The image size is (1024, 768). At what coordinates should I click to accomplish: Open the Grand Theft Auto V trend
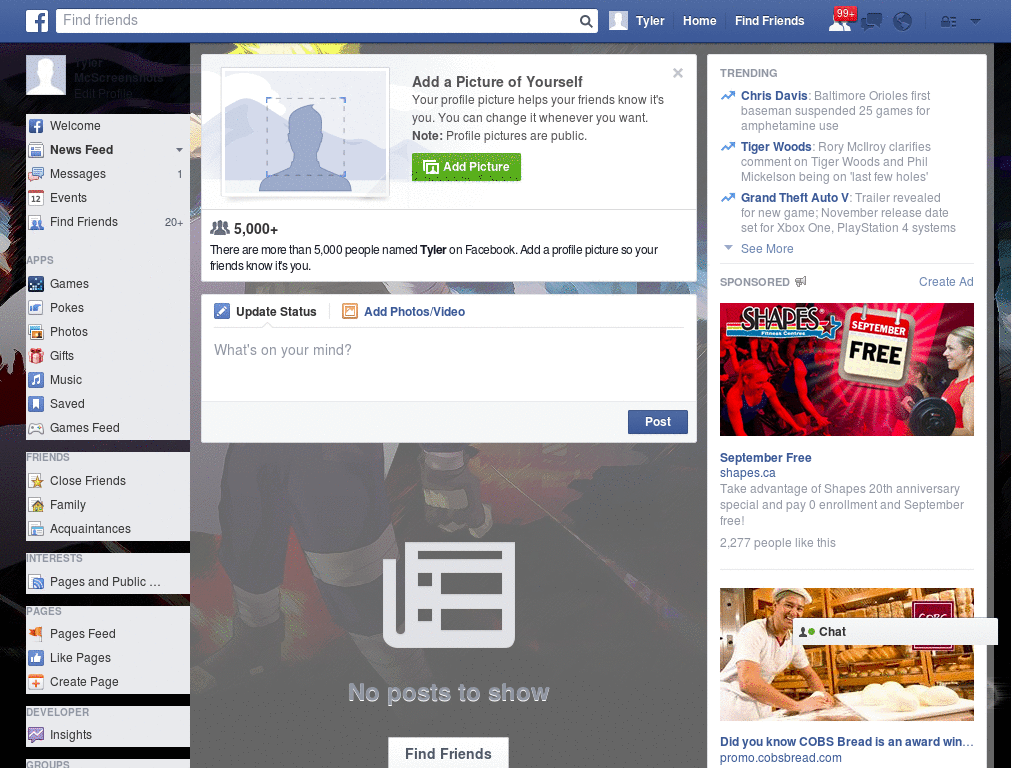[x=794, y=198]
